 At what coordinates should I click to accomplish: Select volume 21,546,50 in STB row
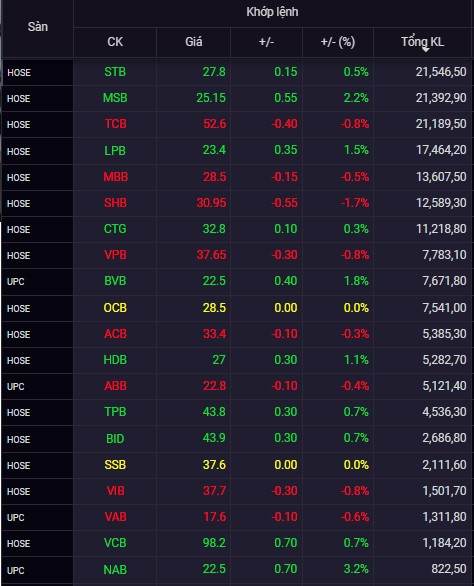[x=441, y=72]
